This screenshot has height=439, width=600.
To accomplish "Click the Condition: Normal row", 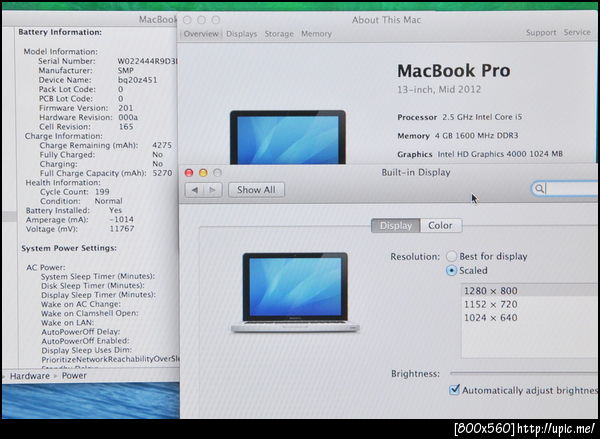I will [x=81, y=201].
